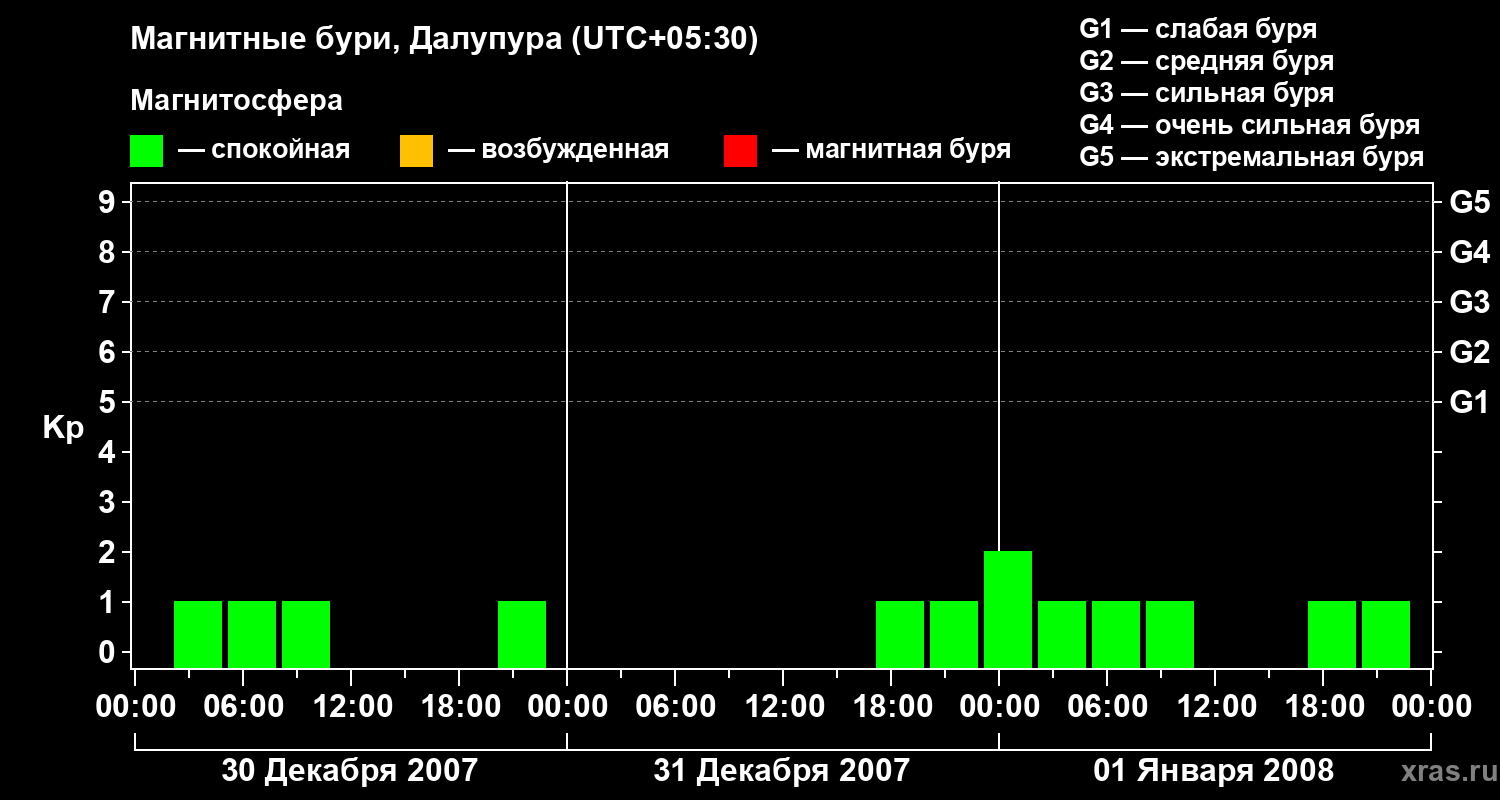The image size is (1500, 800).
Task: Click the right-axis 'G4' label
Action: (1469, 252)
